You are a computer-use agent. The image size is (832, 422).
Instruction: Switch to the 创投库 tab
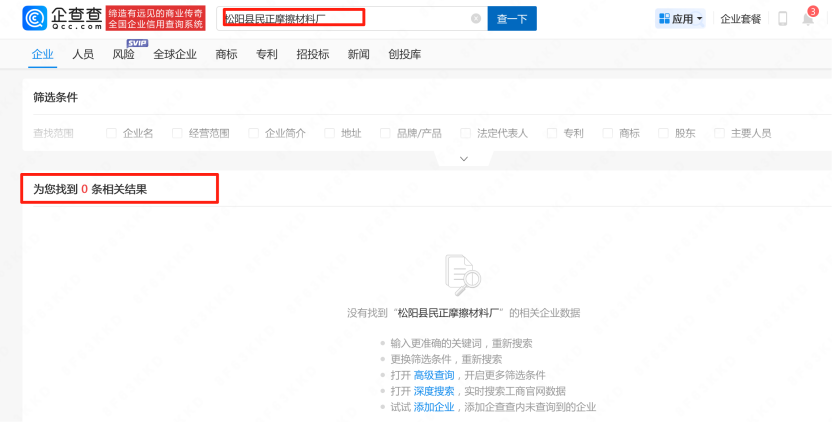[x=404, y=54]
